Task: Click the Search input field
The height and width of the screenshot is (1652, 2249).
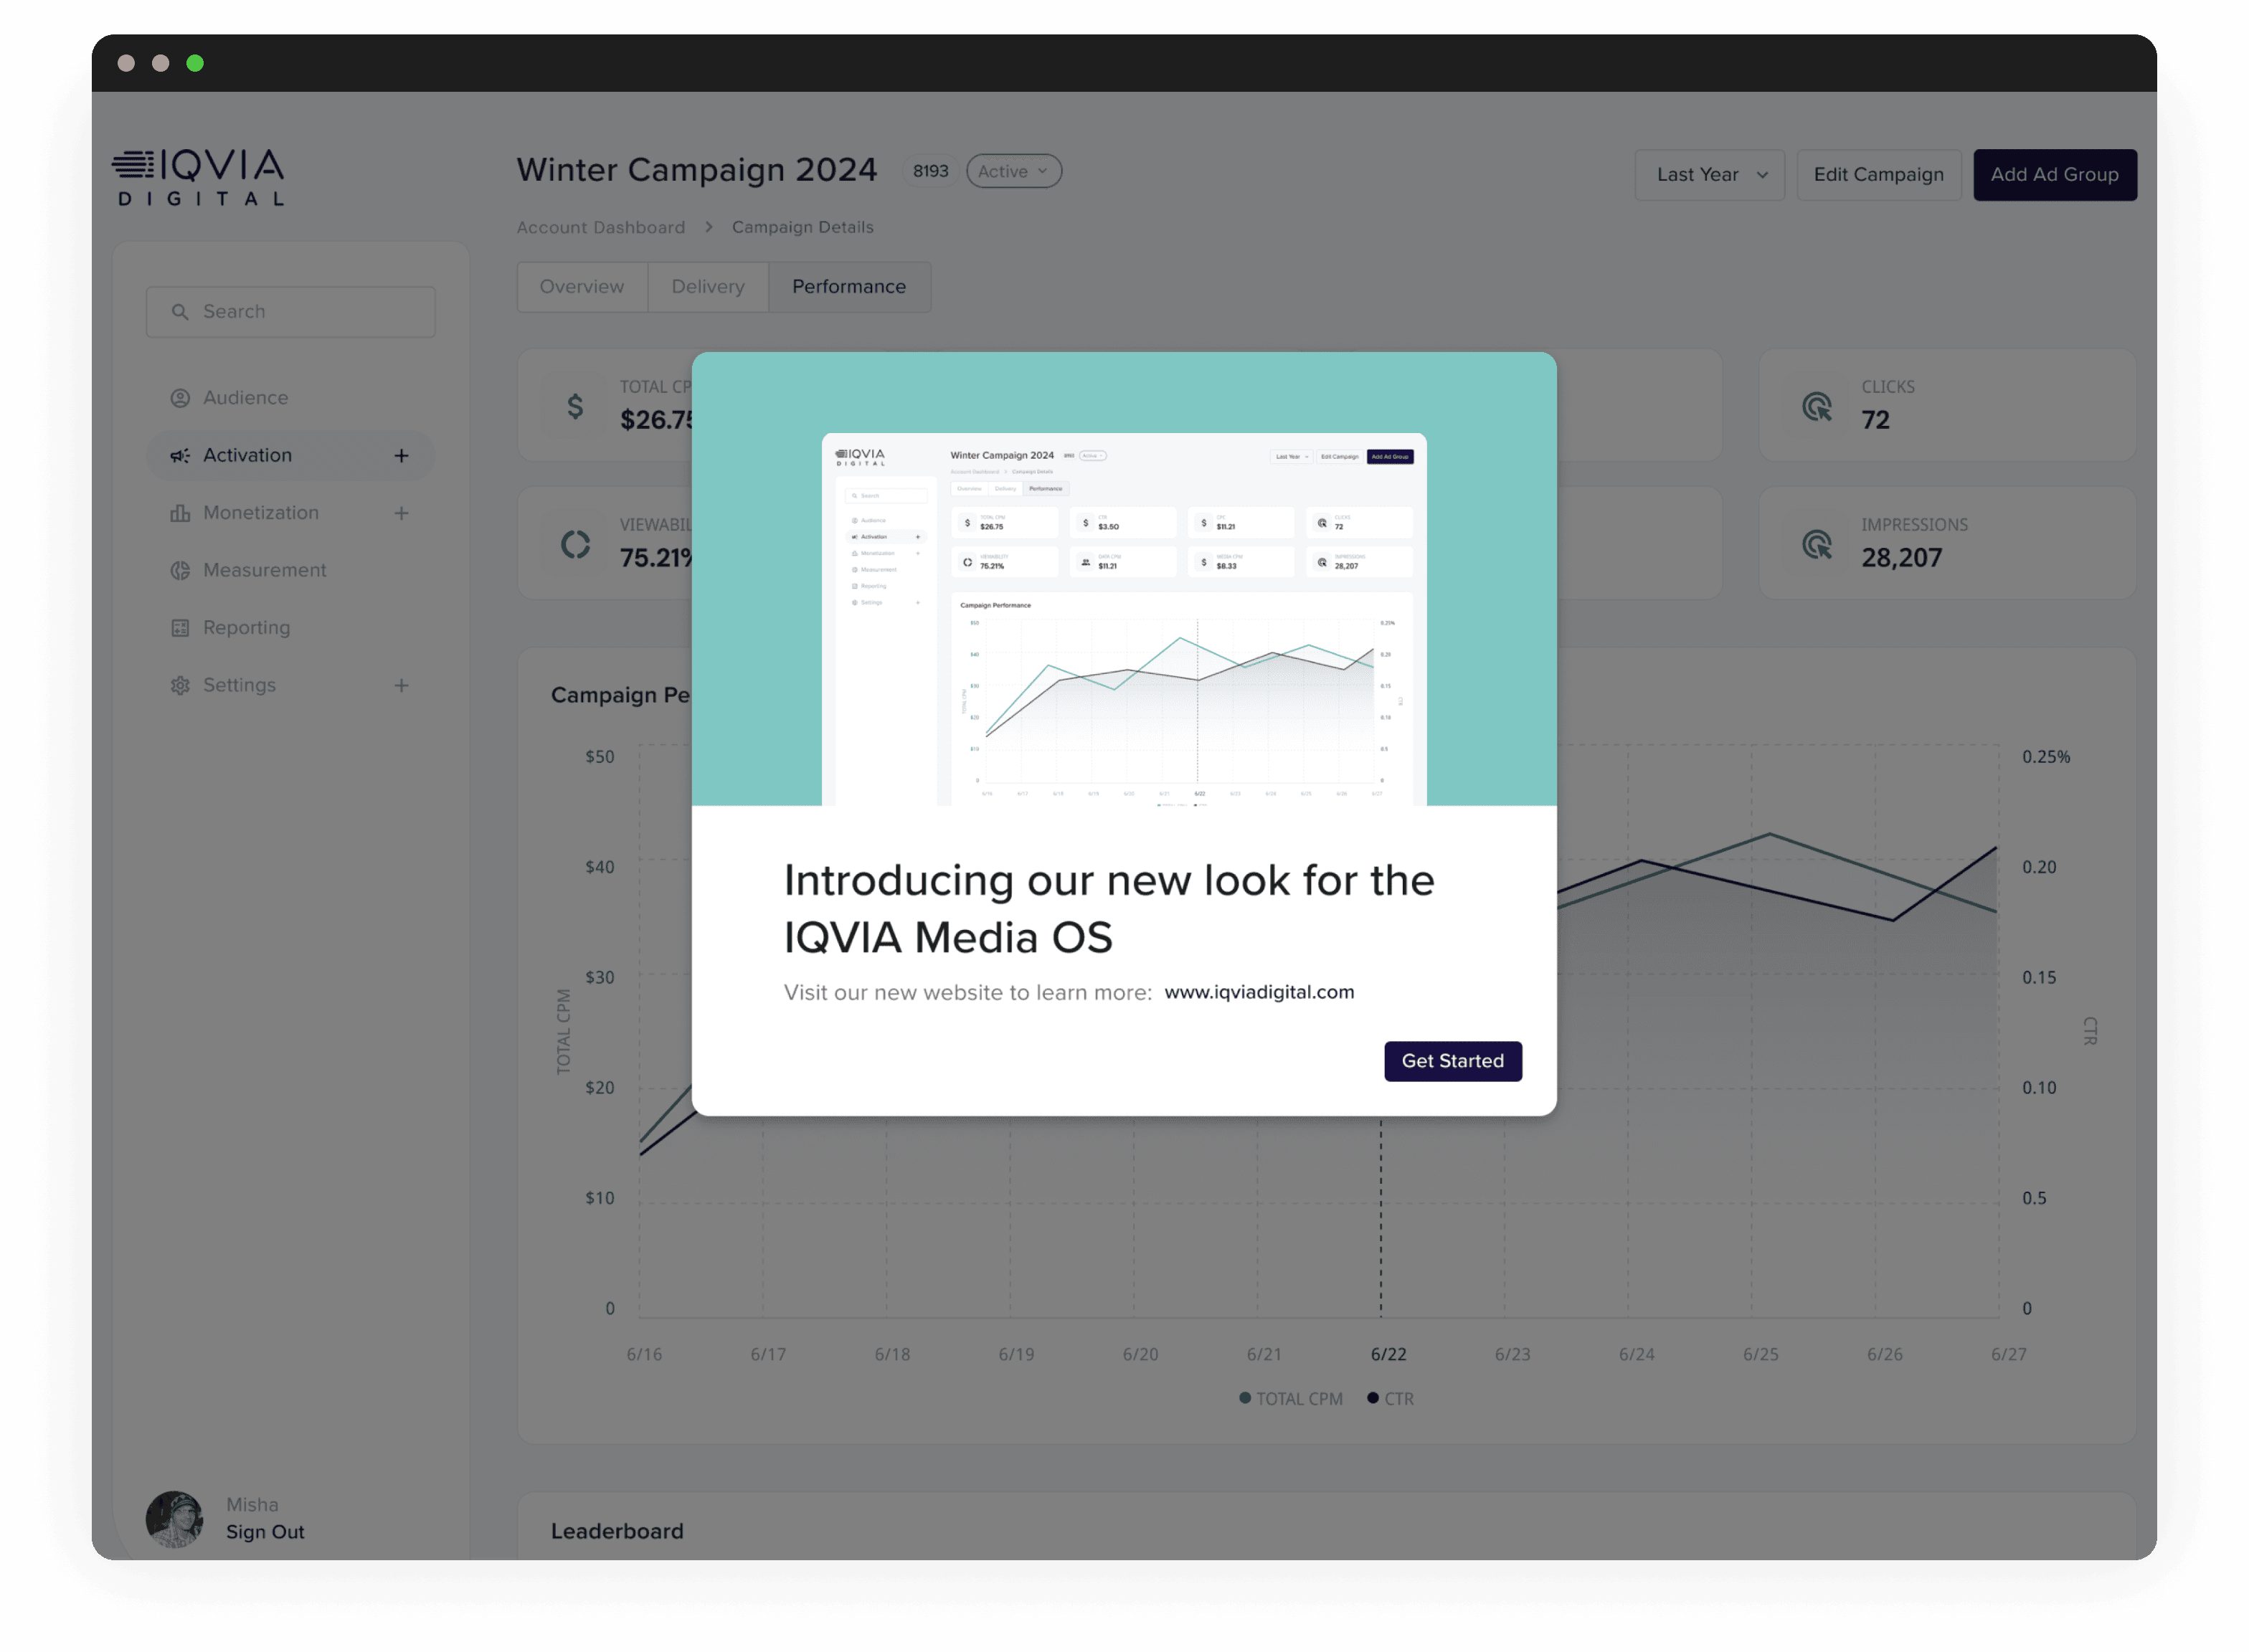Action: click(x=290, y=311)
